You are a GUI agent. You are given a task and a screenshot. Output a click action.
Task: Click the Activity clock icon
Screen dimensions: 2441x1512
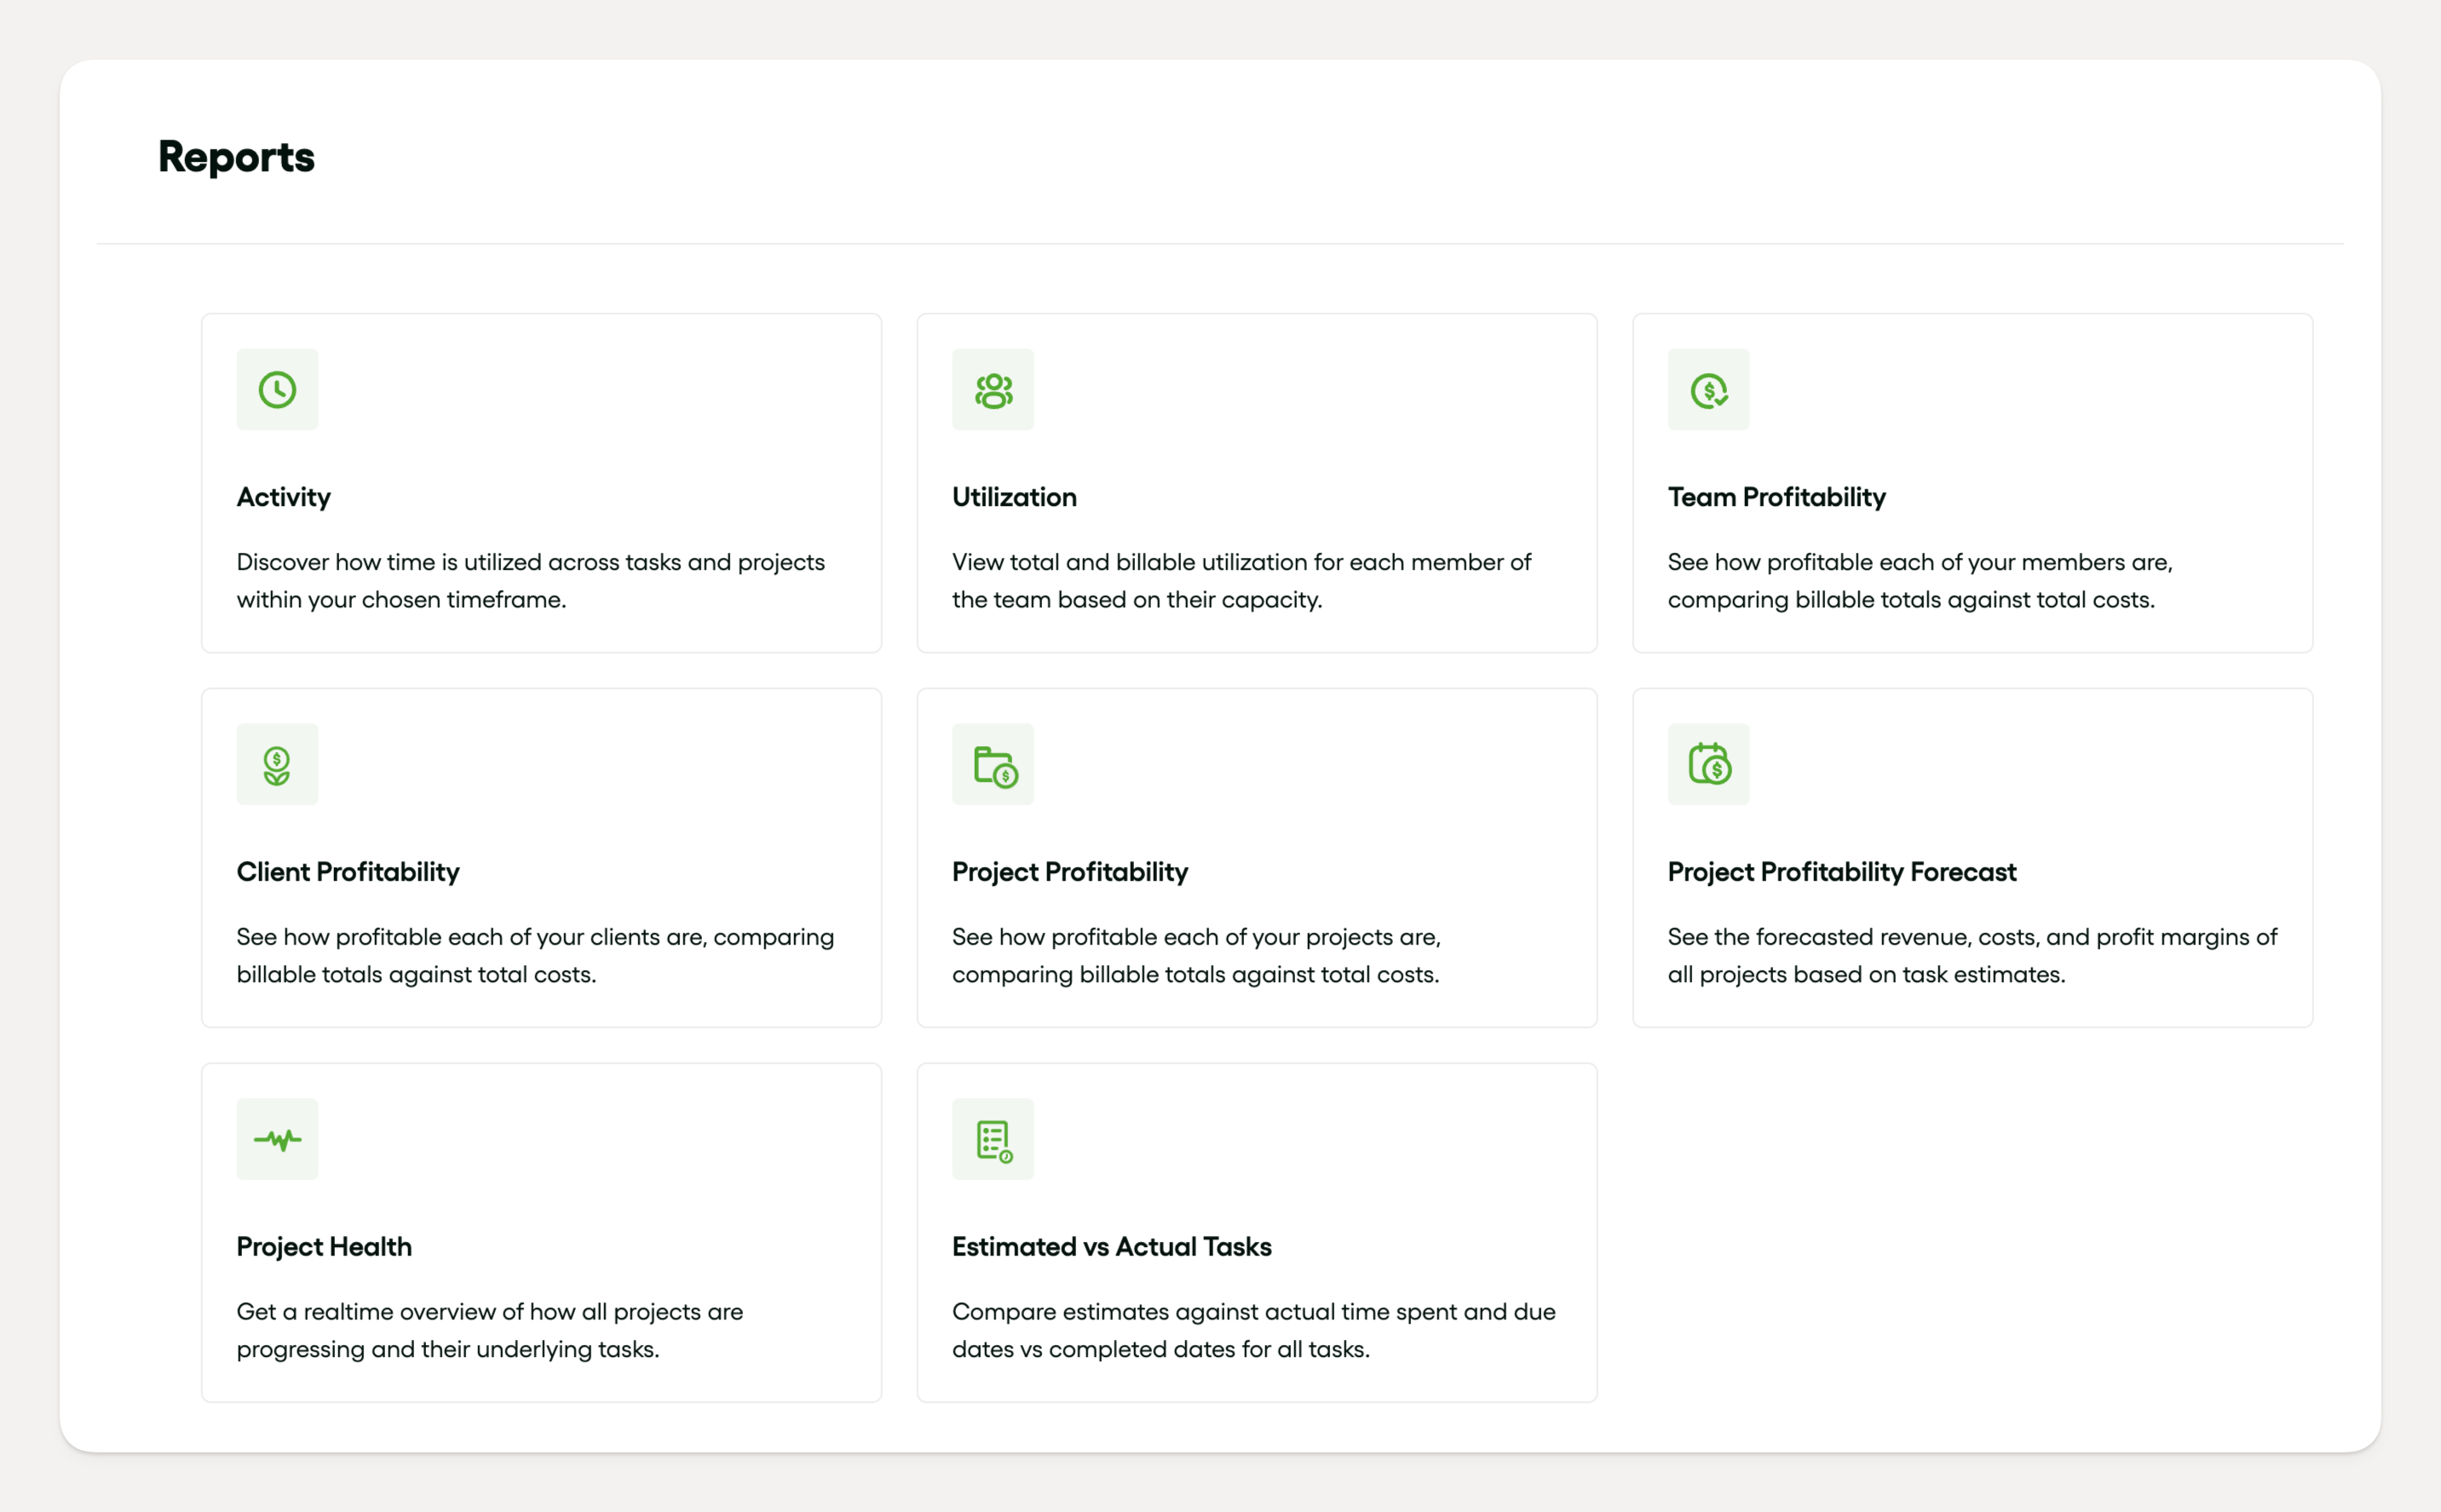[277, 389]
